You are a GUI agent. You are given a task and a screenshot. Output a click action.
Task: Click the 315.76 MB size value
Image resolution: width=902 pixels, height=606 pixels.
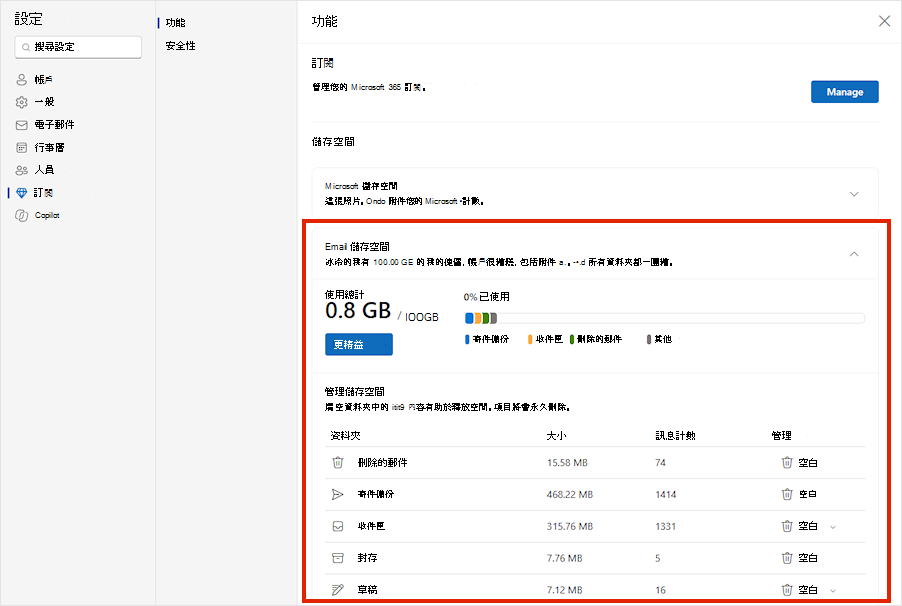pos(570,526)
